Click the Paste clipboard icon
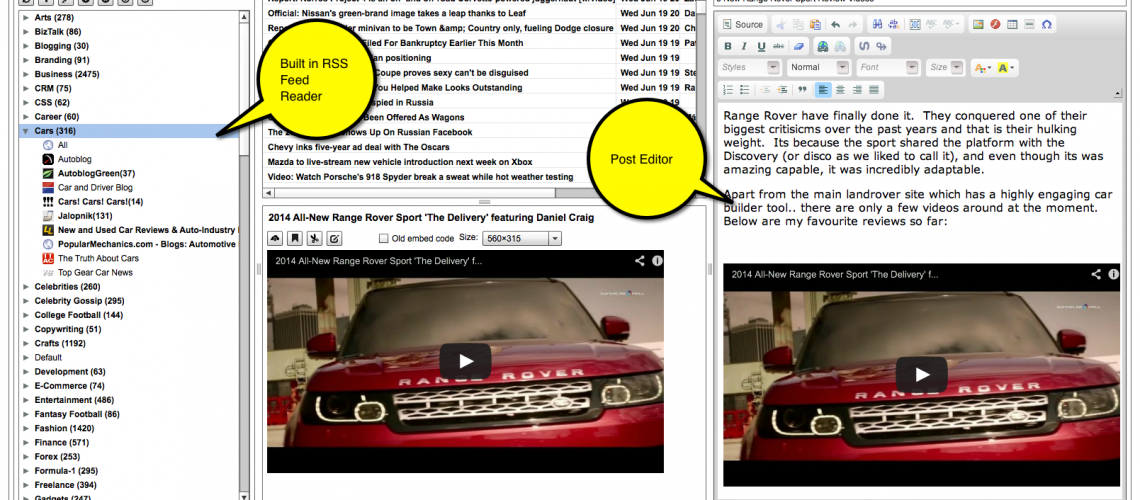 815,24
